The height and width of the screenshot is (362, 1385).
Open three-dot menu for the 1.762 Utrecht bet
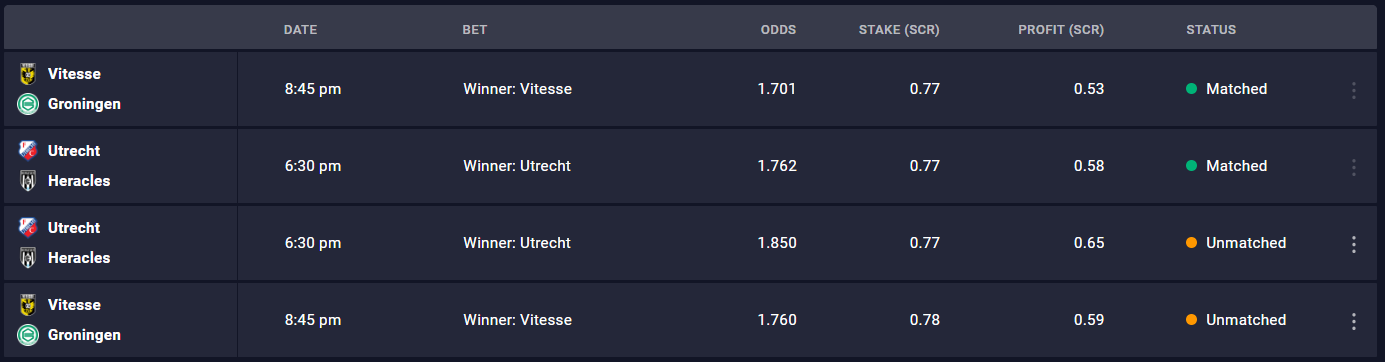pos(1354,167)
